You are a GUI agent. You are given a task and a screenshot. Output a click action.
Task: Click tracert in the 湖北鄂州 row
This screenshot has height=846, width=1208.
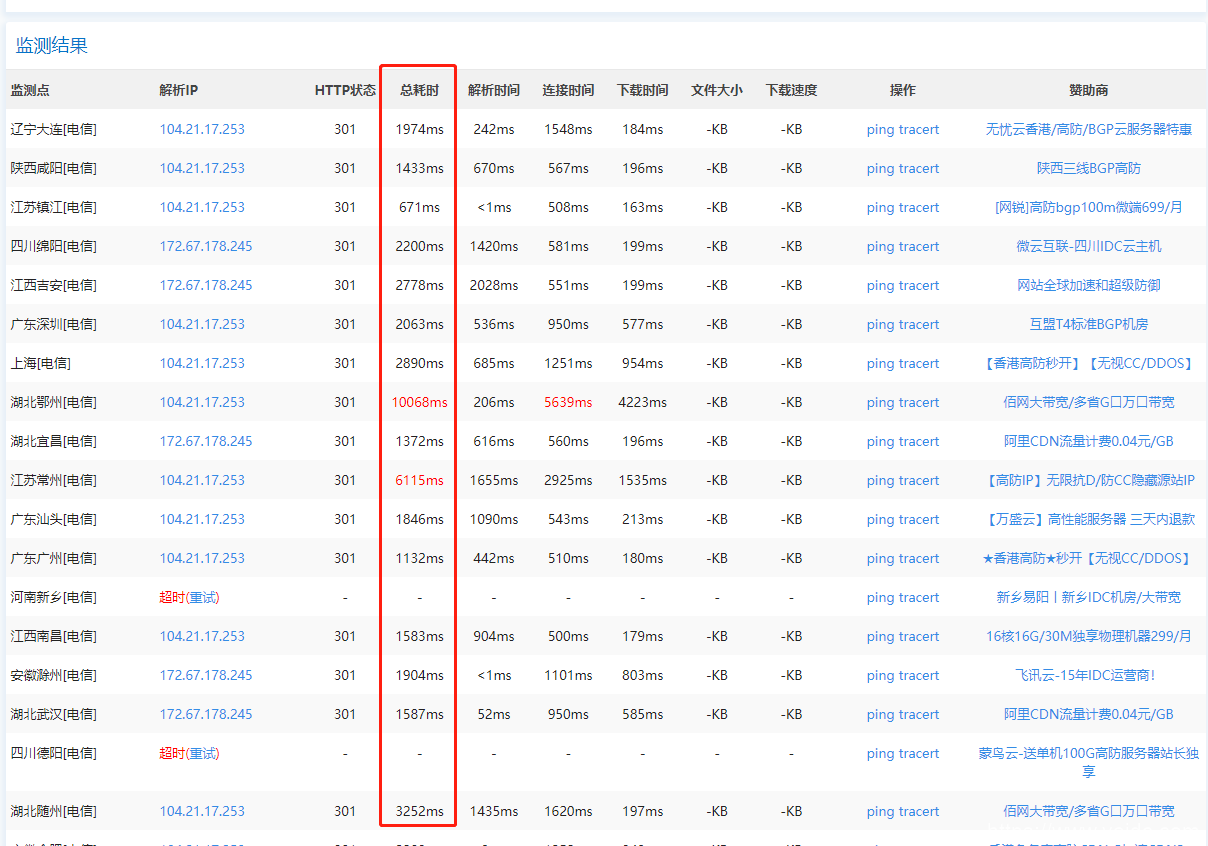click(x=918, y=402)
